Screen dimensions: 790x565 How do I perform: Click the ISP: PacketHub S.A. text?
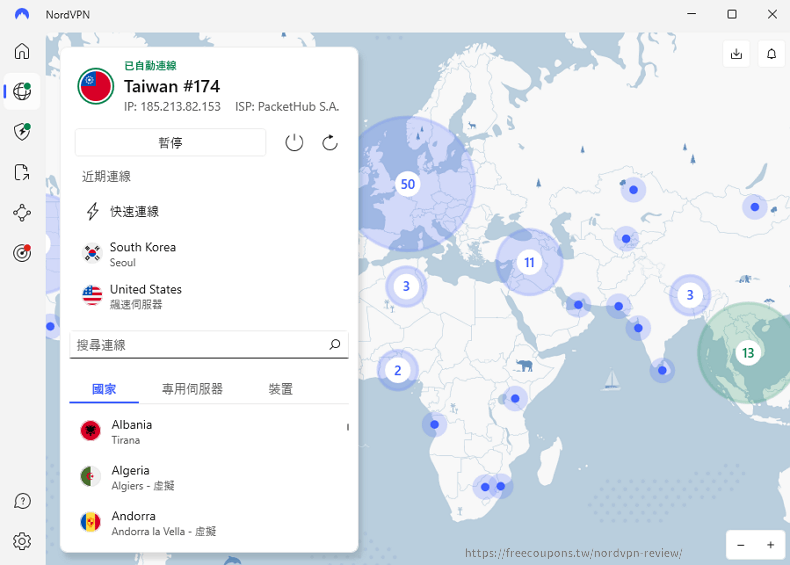point(287,106)
